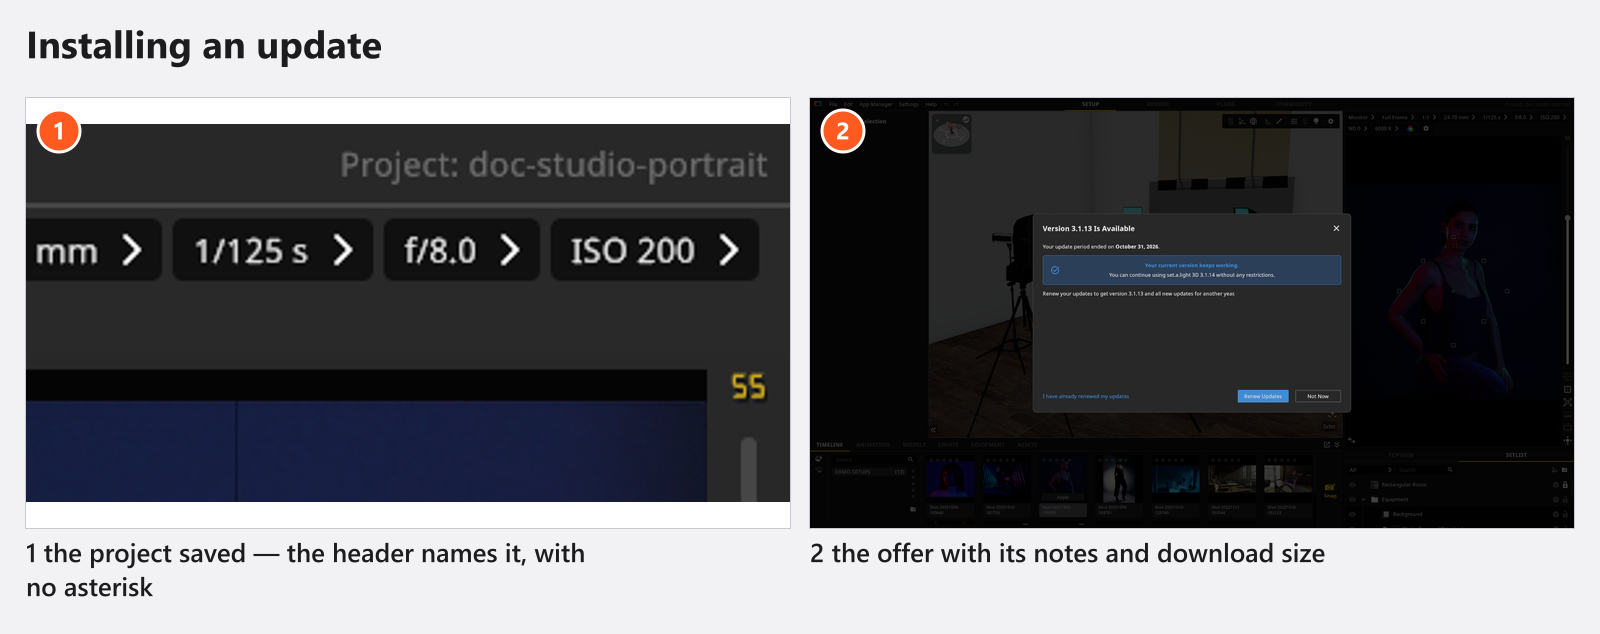Close the Version 3.1.13 Is Available dialog
This screenshot has height=634, width=1600.
point(1336,228)
